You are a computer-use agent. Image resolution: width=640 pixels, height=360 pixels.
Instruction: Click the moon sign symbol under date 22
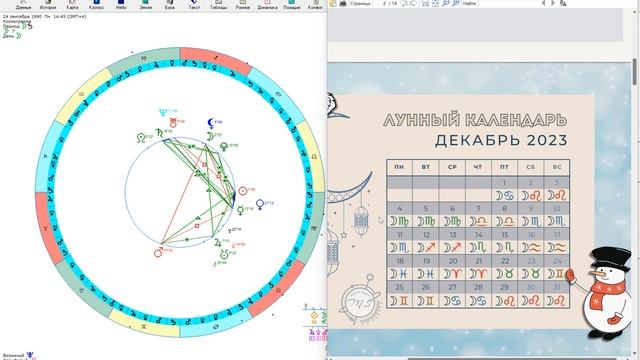[x=505, y=273]
